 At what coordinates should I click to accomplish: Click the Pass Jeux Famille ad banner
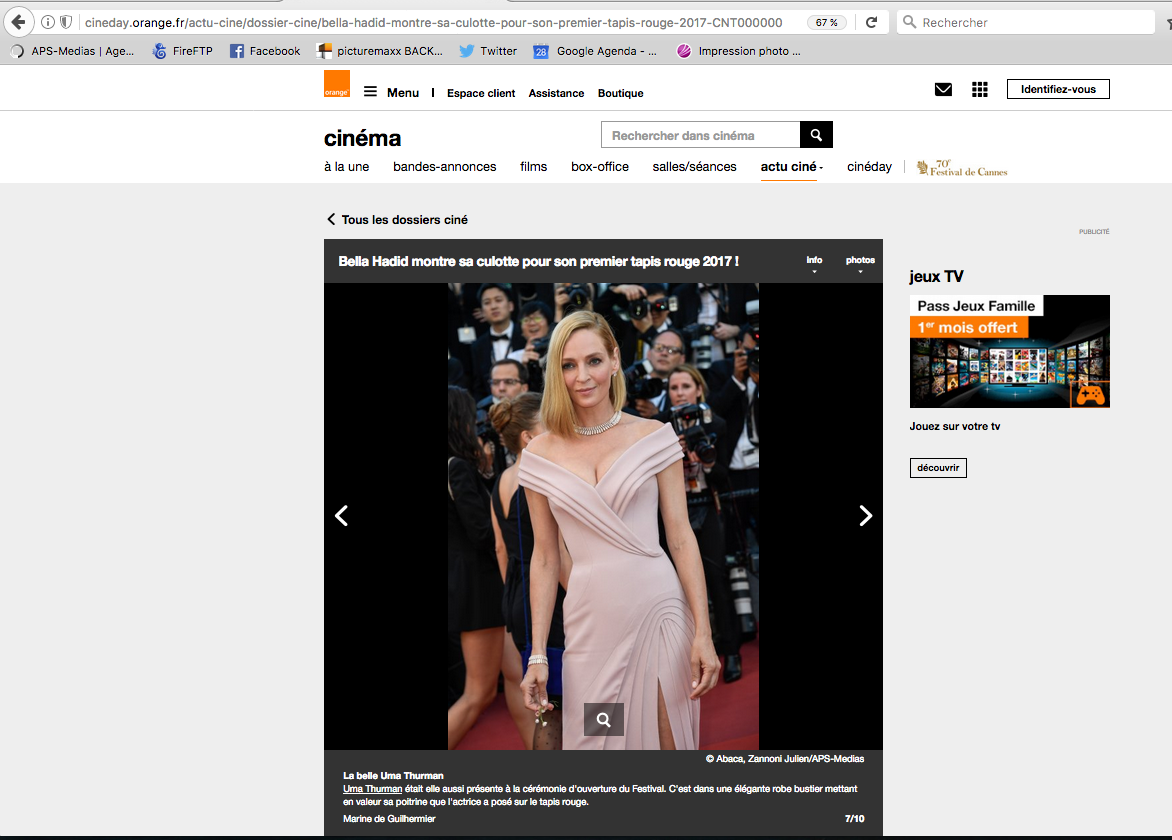(1009, 351)
